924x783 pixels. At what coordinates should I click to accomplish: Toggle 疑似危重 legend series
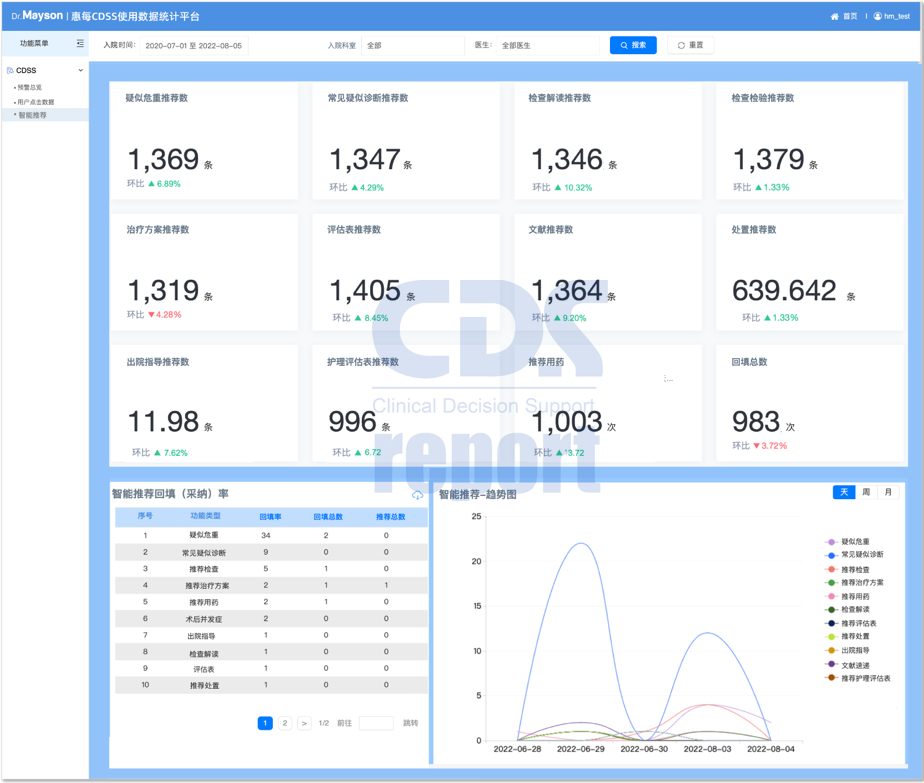pyautogui.click(x=847, y=541)
